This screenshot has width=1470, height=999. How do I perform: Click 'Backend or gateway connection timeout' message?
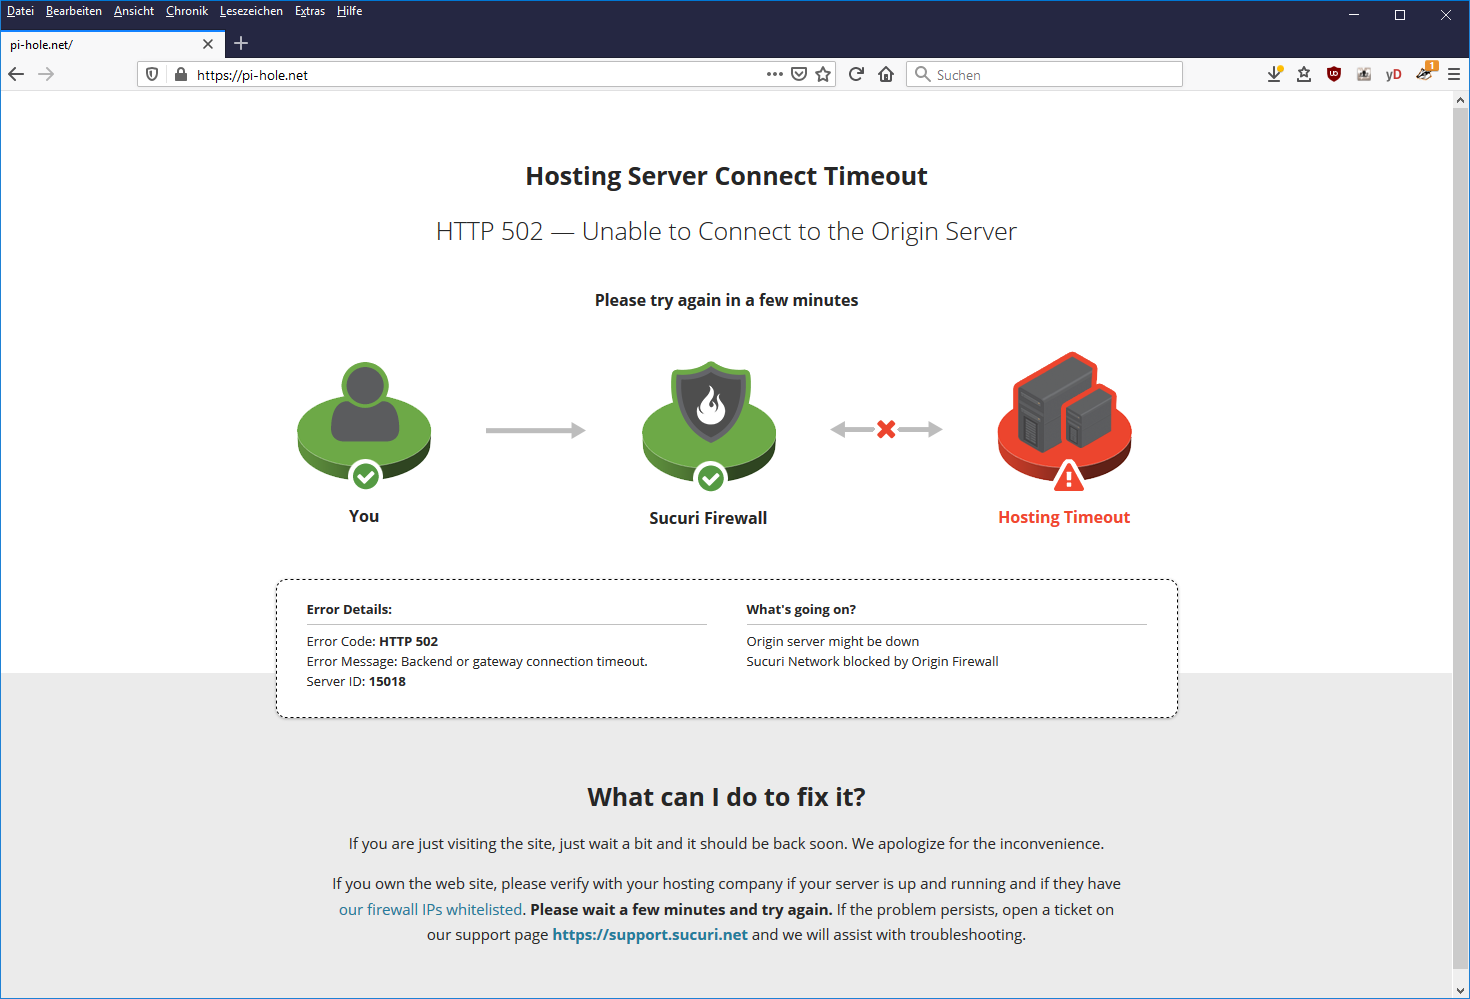[524, 661]
